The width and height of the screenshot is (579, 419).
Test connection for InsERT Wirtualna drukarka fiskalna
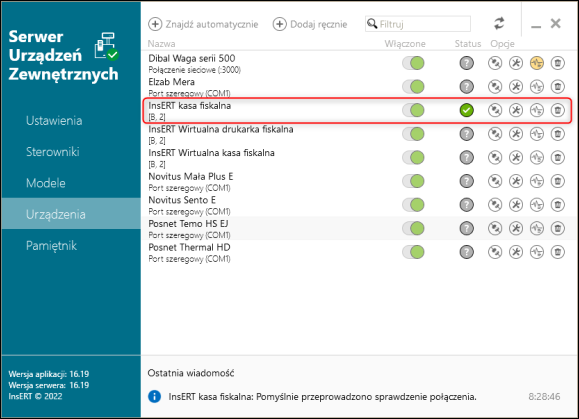point(495,134)
